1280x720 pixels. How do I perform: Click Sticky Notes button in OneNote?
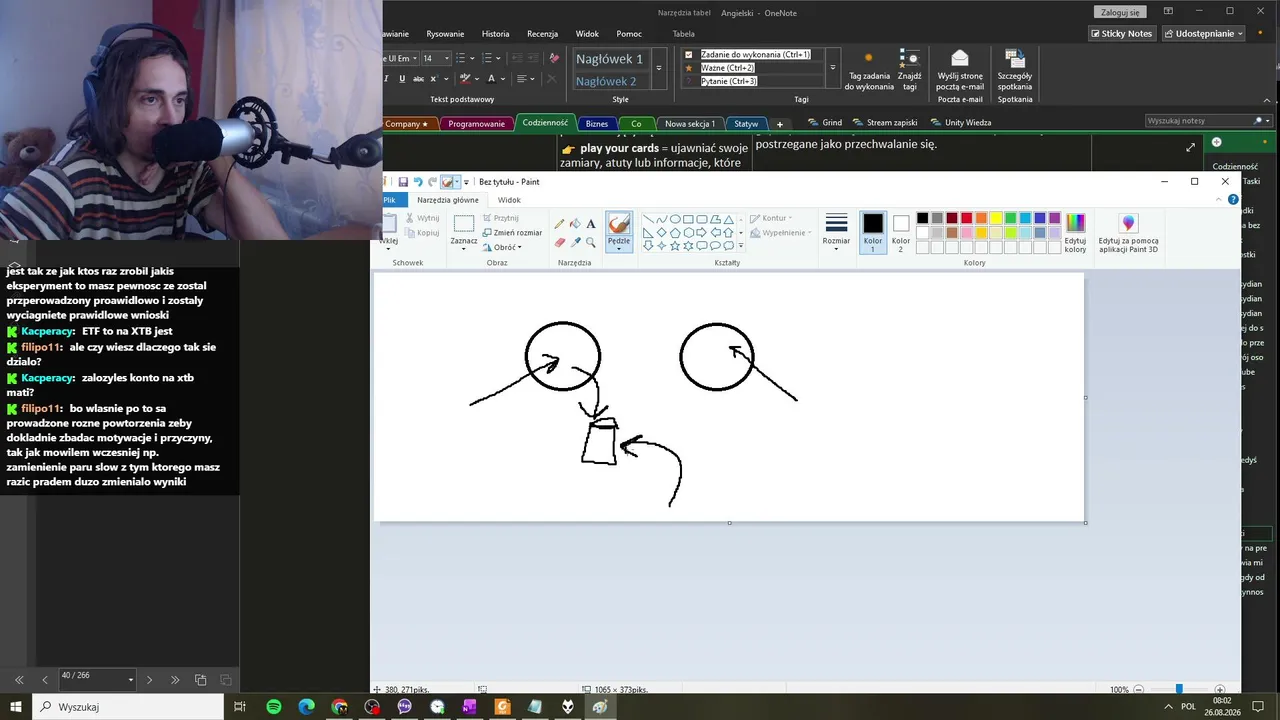[x=1121, y=34]
